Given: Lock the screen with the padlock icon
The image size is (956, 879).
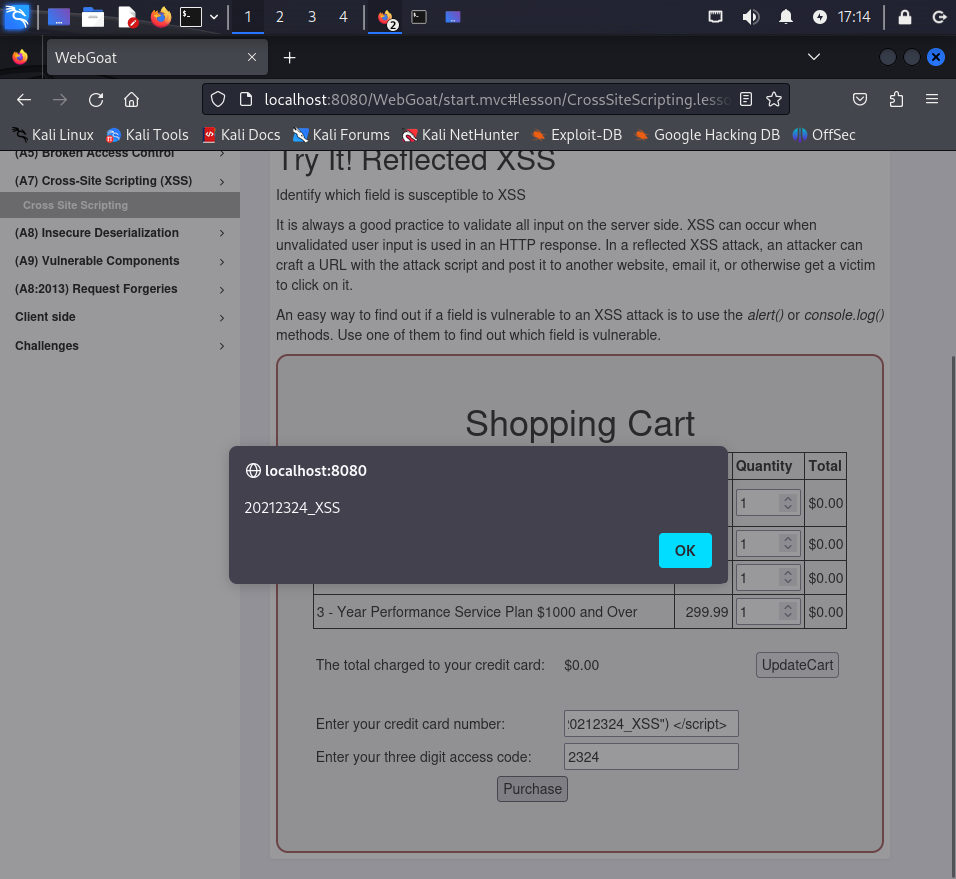Looking at the screenshot, I should coord(905,16).
